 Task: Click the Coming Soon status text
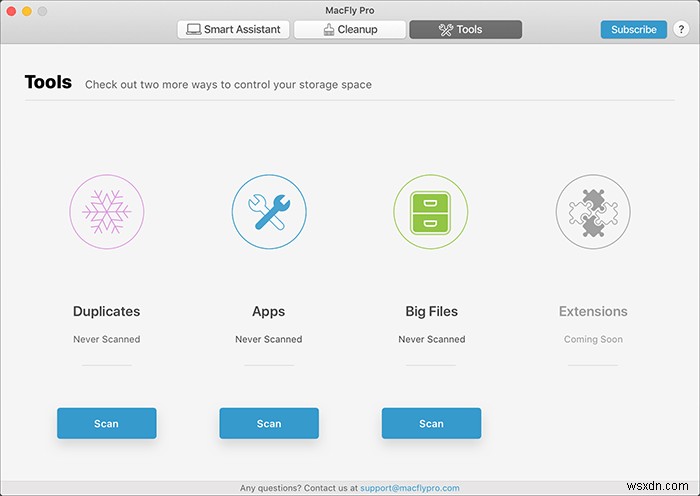point(593,339)
